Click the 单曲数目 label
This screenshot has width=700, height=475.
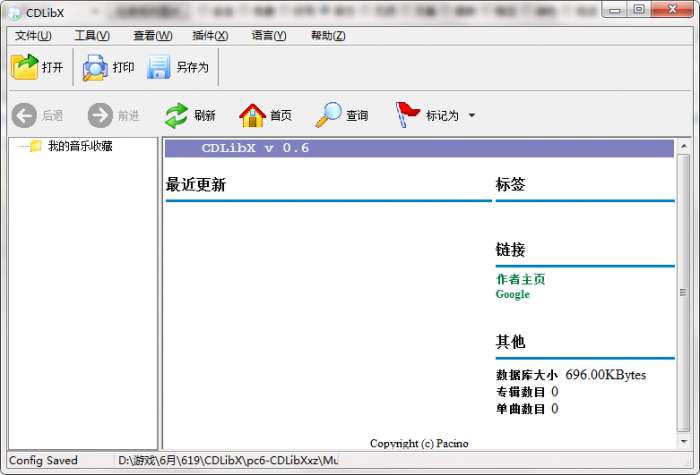click(x=521, y=409)
